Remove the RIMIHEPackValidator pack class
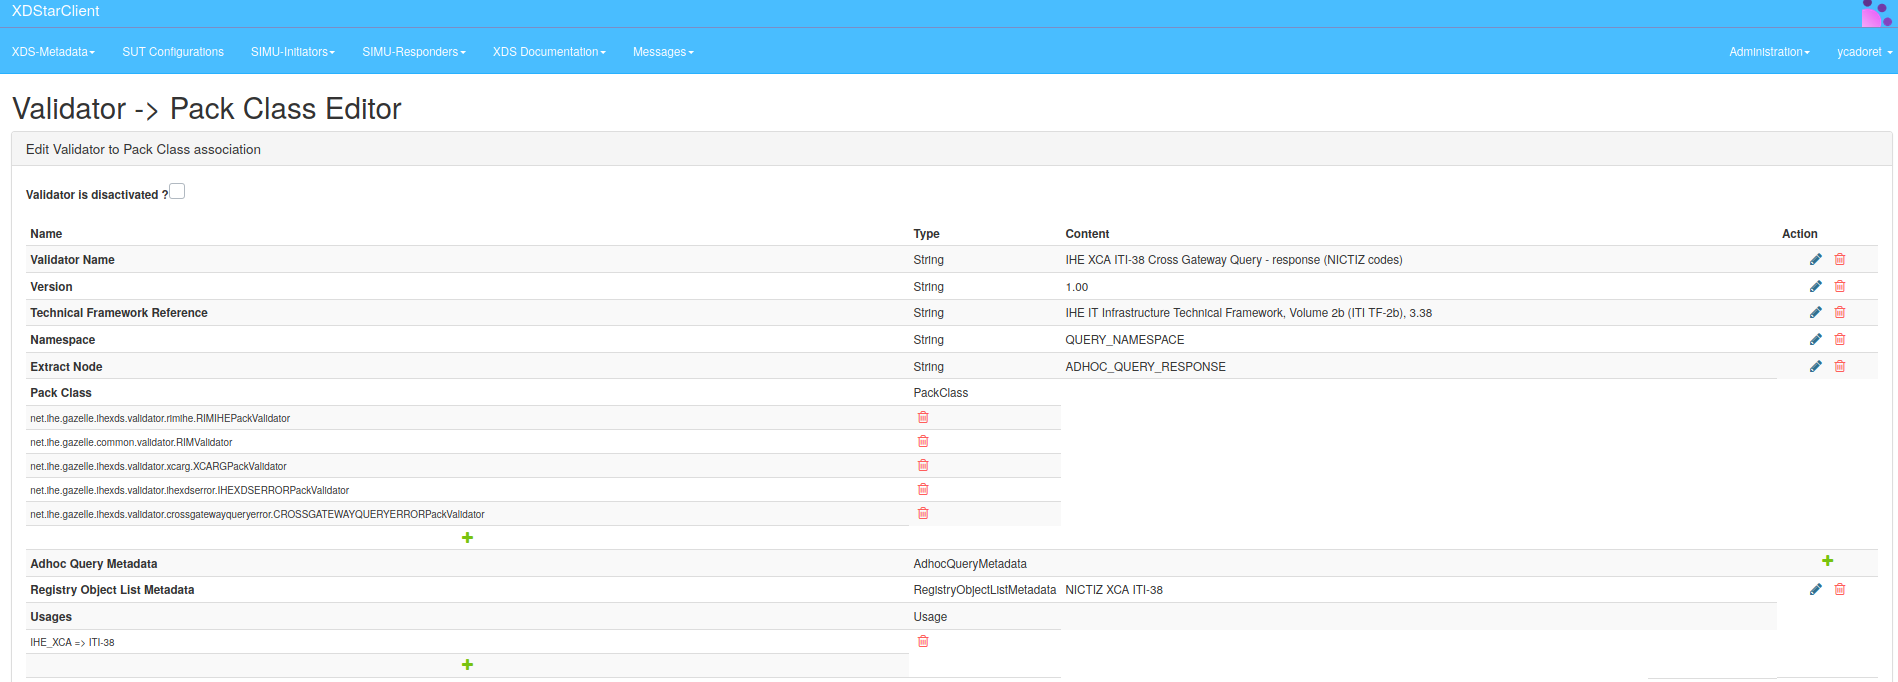The width and height of the screenshot is (1898, 682). [x=923, y=418]
